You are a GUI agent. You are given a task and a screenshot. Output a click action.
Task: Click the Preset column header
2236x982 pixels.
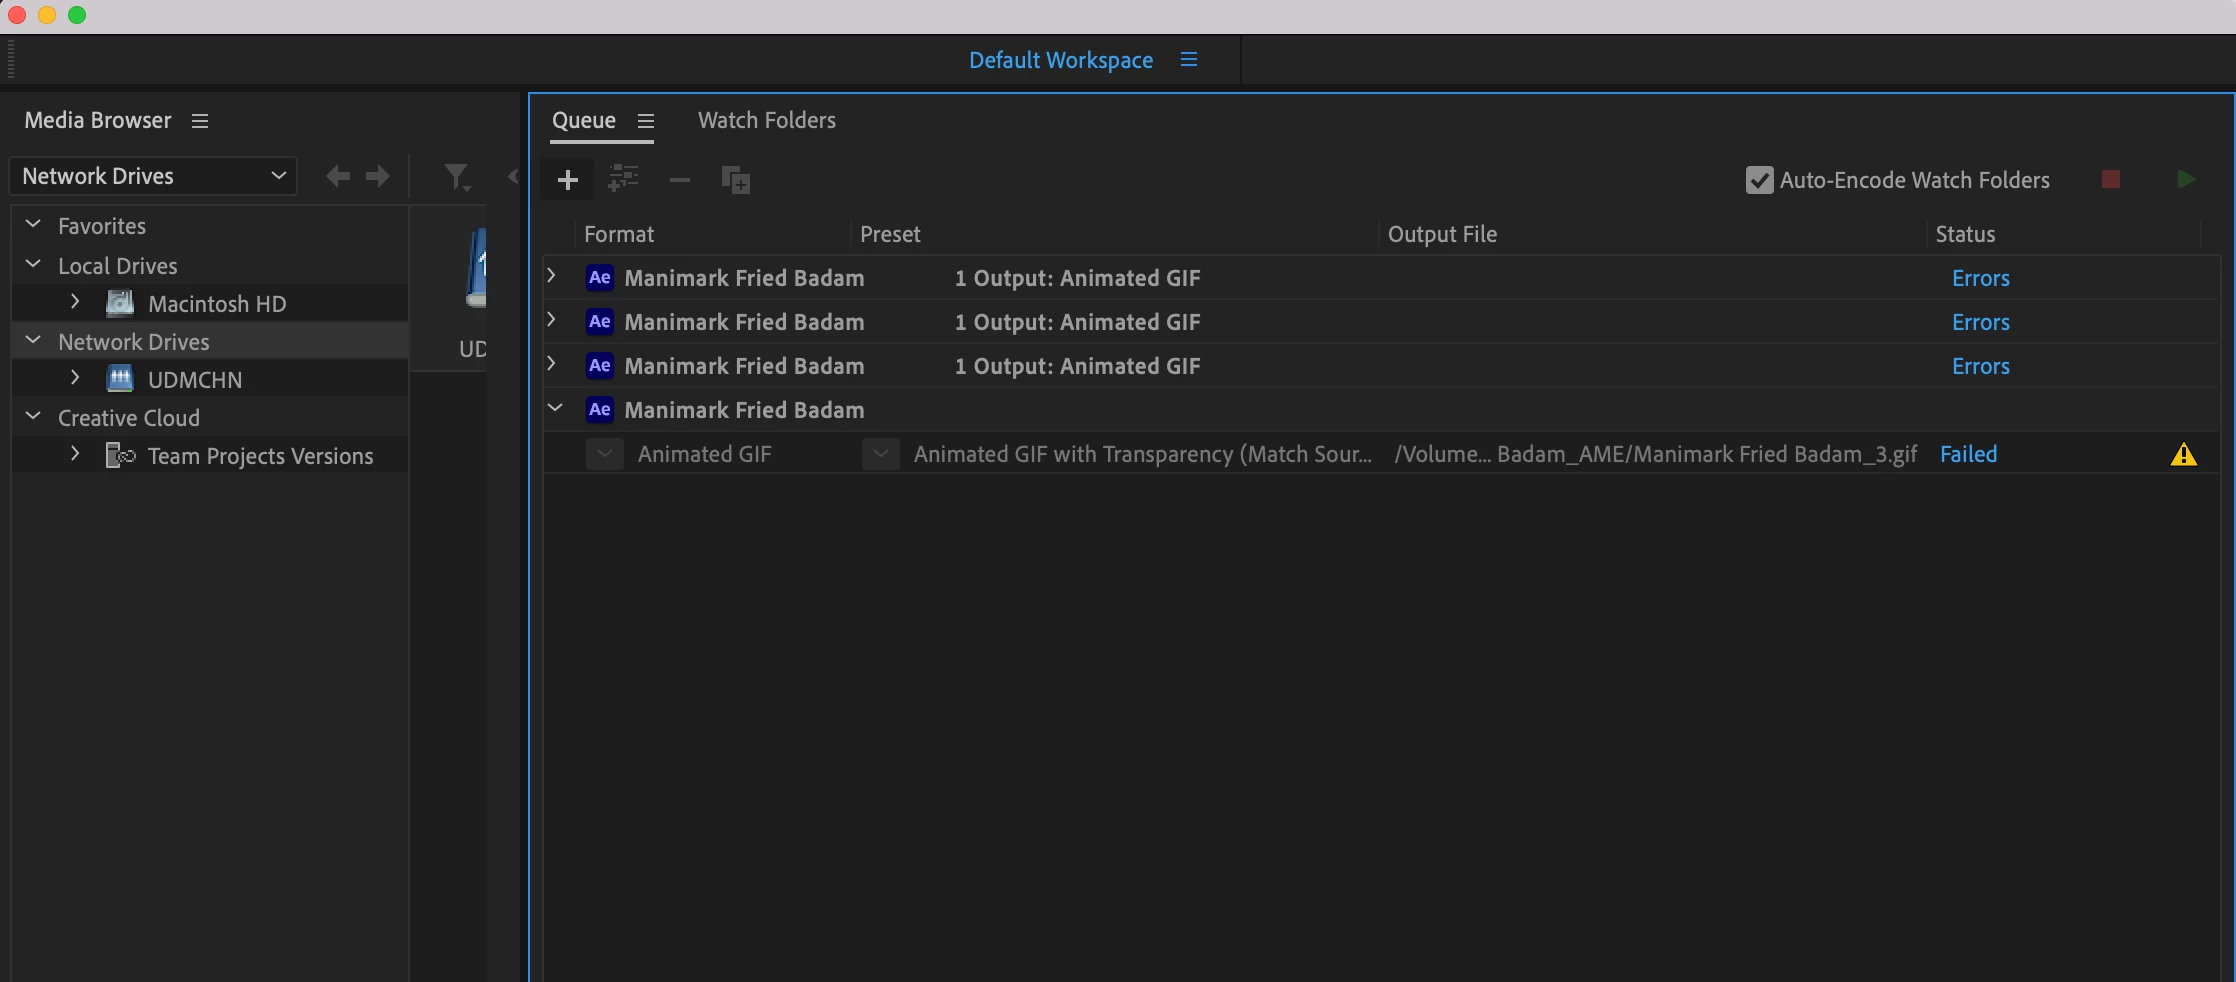(890, 235)
